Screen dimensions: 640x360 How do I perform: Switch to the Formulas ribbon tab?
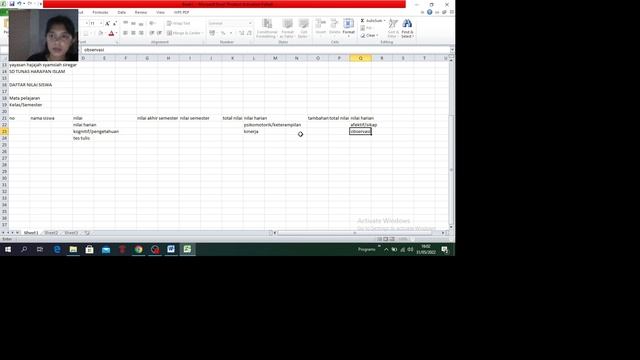(100, 13)
